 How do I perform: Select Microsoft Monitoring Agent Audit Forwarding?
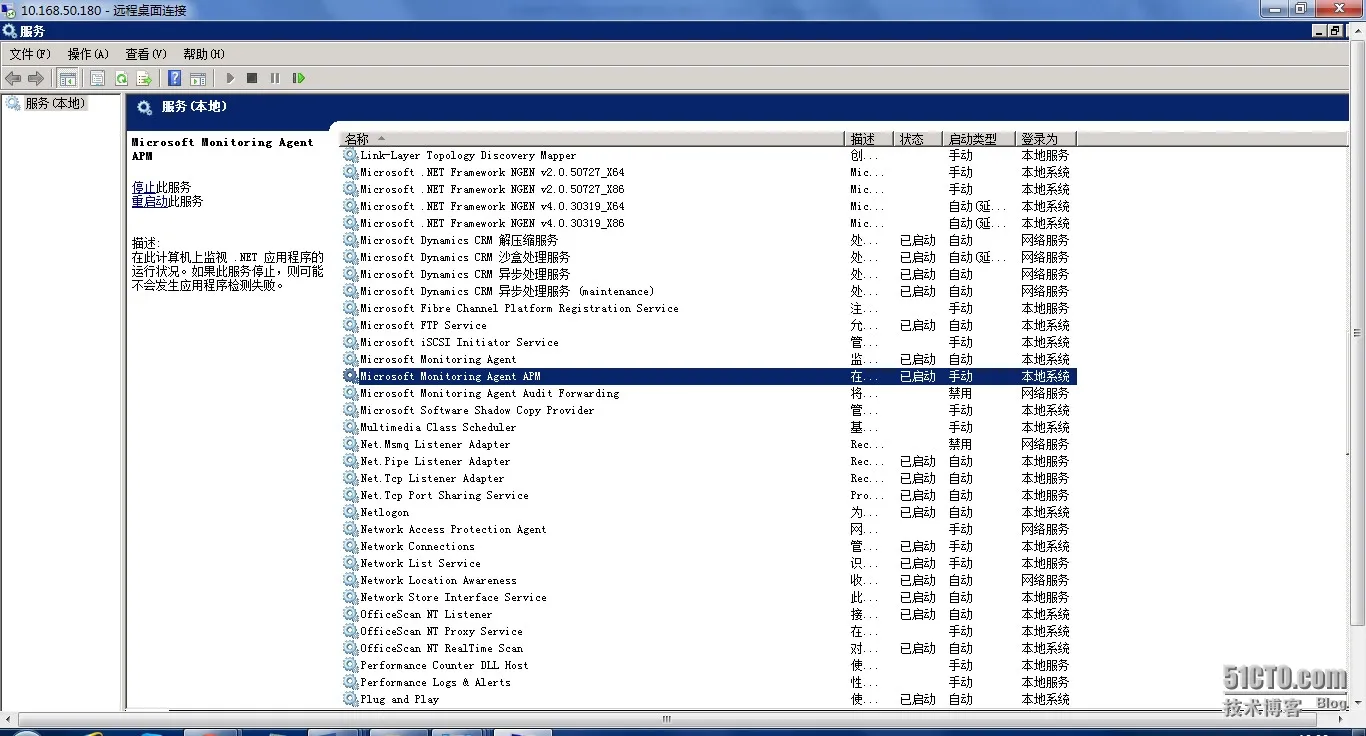pos(709,393)
